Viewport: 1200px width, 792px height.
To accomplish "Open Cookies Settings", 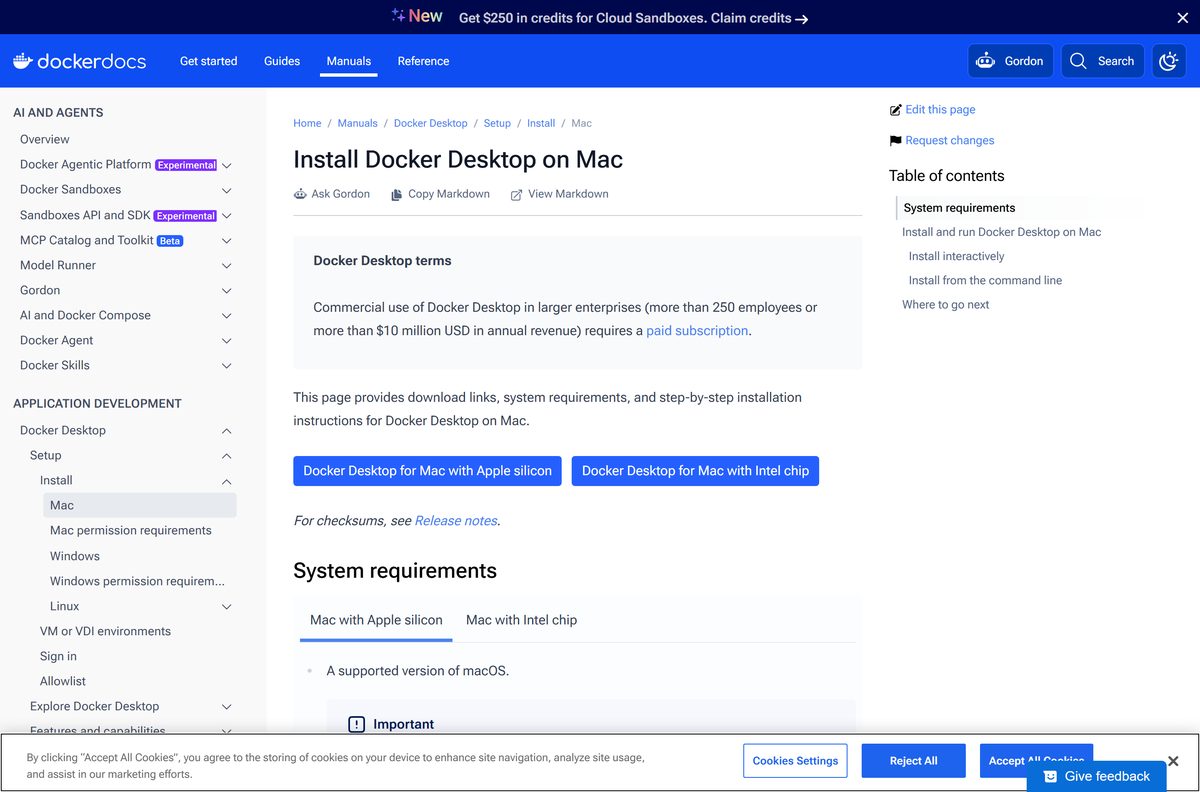I will pos(795,761).
